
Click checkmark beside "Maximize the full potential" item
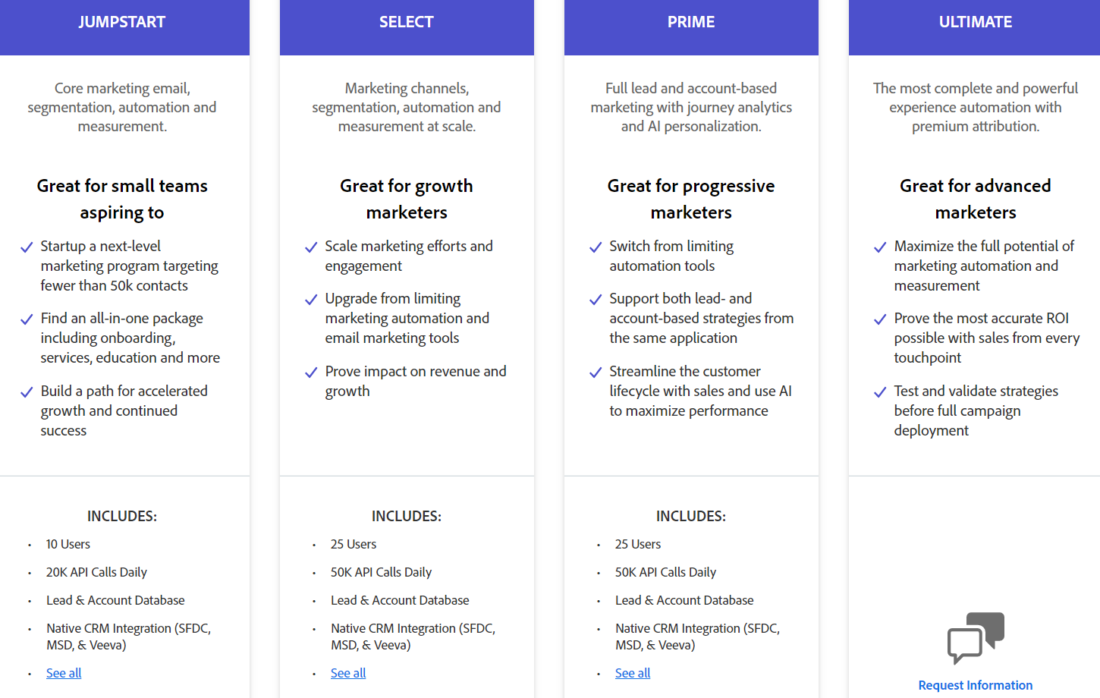(x=879, y=246)
